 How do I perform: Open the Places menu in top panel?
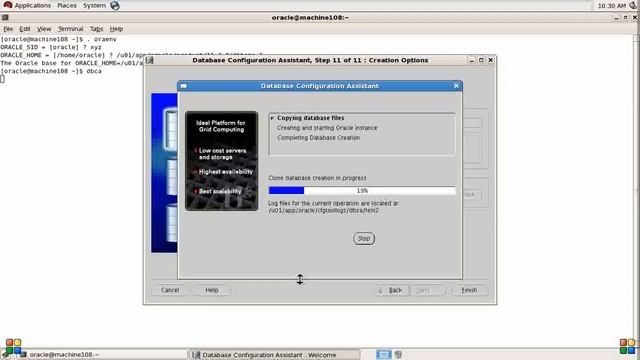tap(67, 5)
